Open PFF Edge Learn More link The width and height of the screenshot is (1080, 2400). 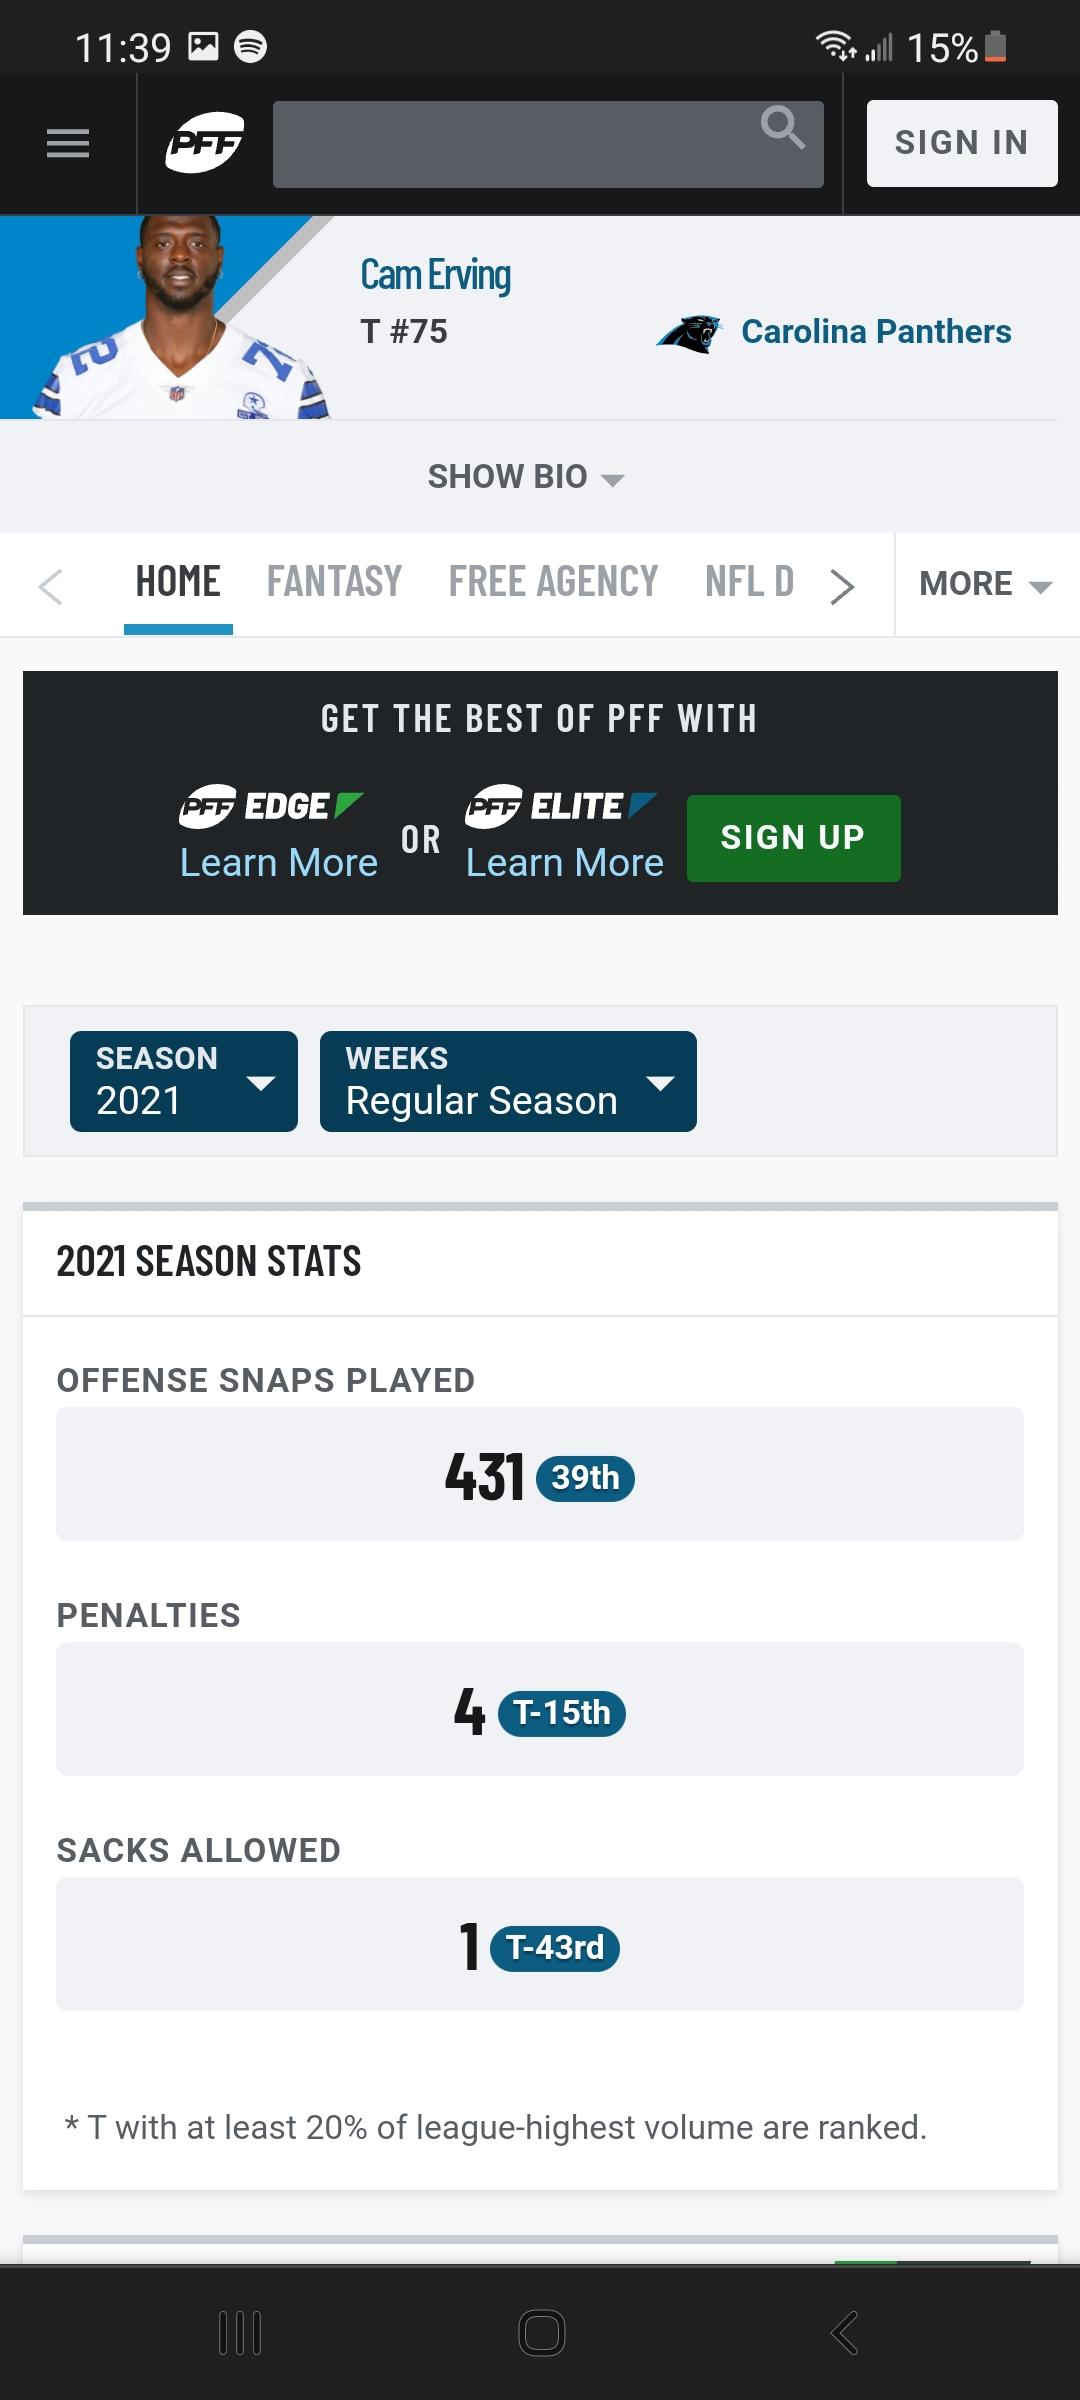coord(279,863)
